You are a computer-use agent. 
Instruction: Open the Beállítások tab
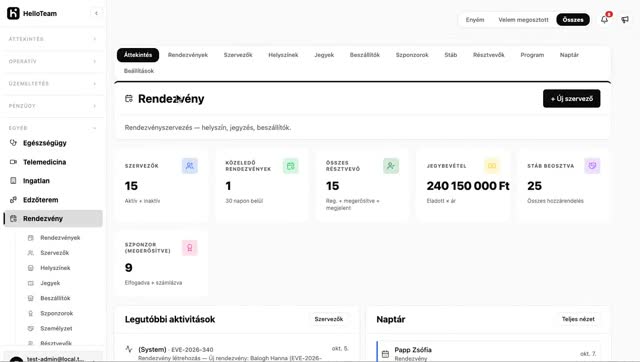click(139, 71)
